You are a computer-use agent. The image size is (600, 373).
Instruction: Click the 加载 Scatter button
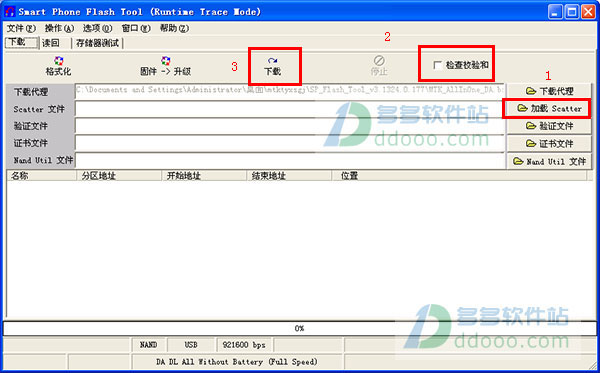(549, 108)
